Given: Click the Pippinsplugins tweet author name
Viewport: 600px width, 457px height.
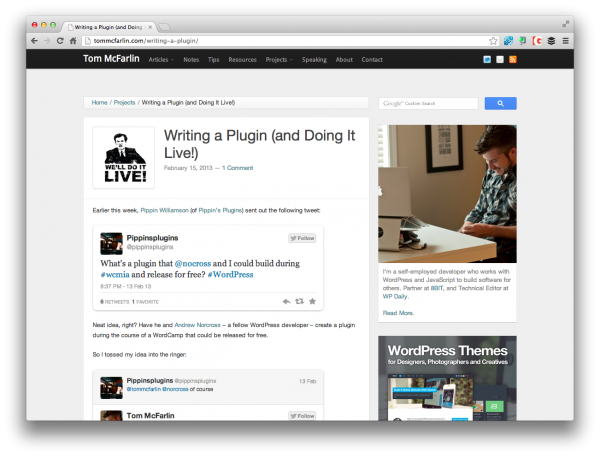Looking at the screenshot, I should 152,238.
